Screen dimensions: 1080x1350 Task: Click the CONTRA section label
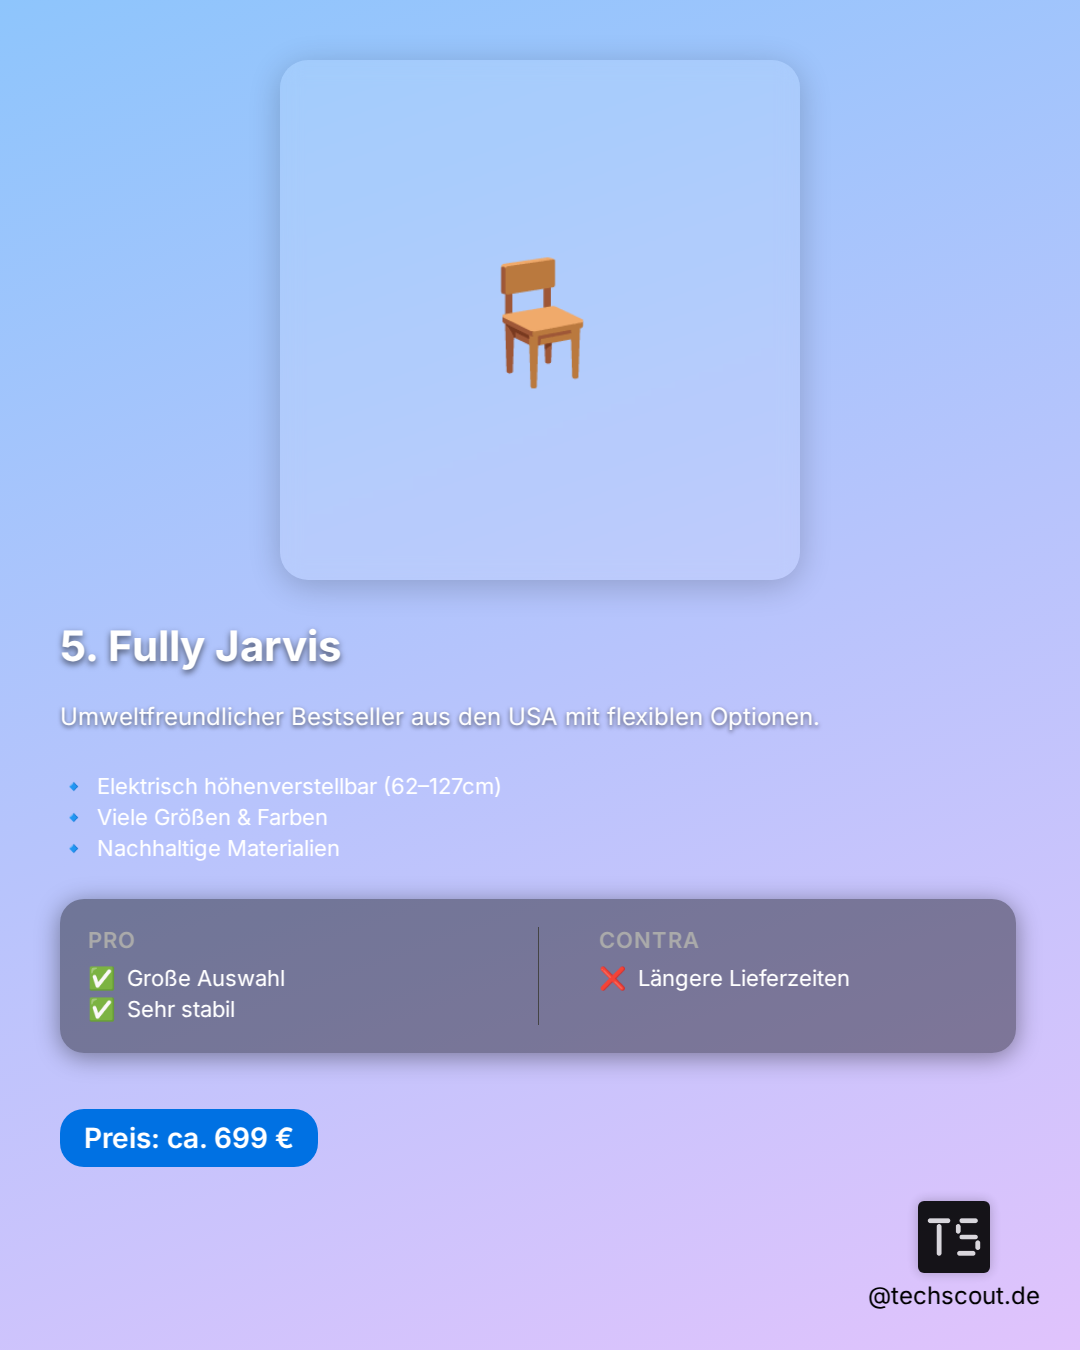click(648, 941)
